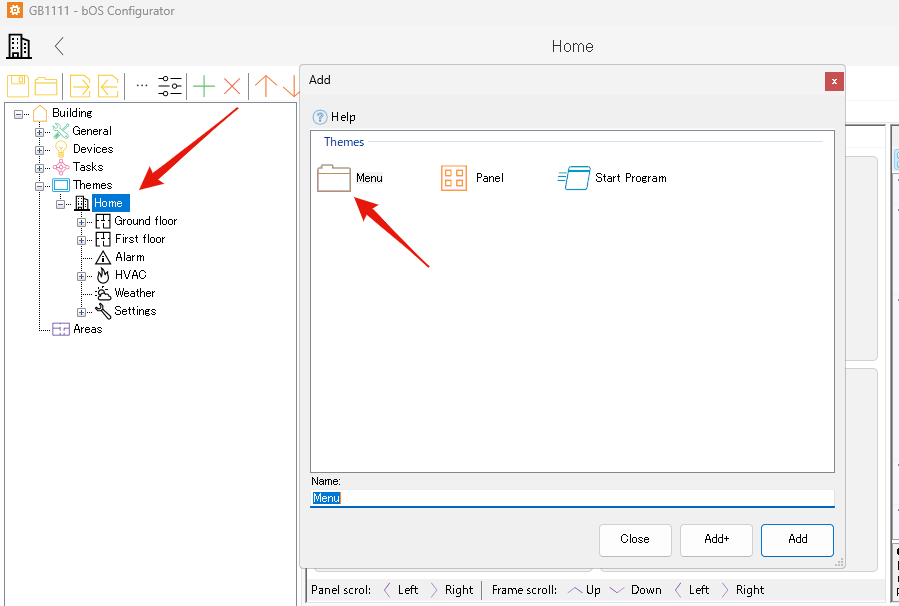Select Weather label in the tree
The width and height of the screenshot is (899, 606).
point(135,293)
